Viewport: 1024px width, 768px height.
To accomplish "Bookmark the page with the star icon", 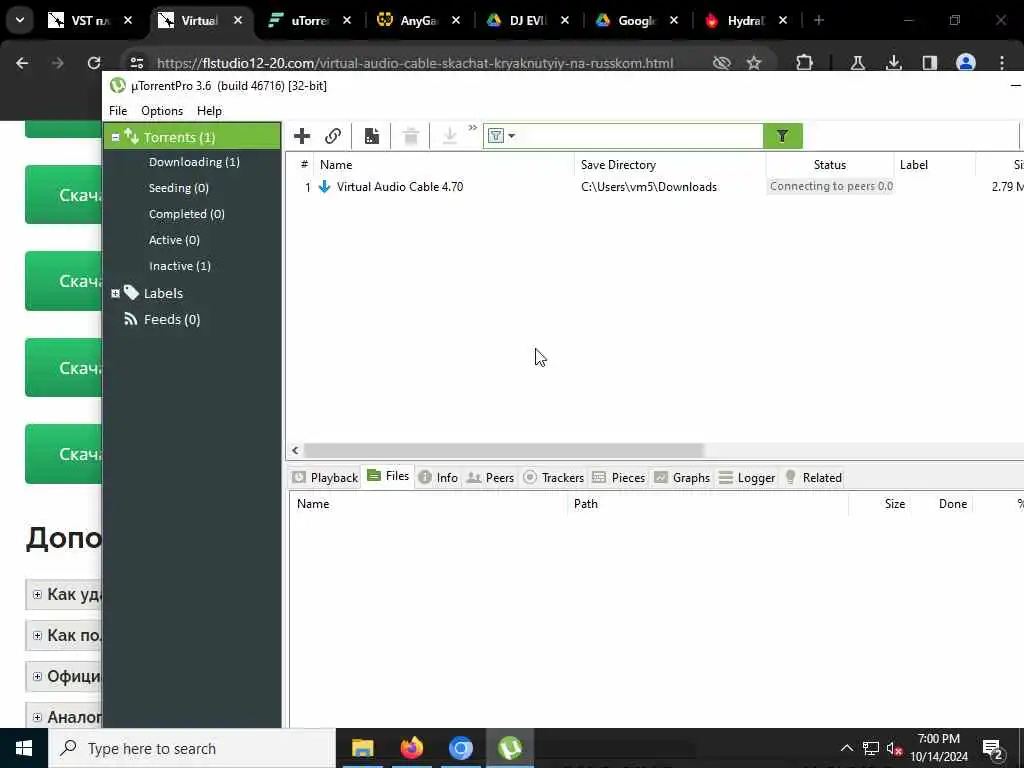I will 754,63.
